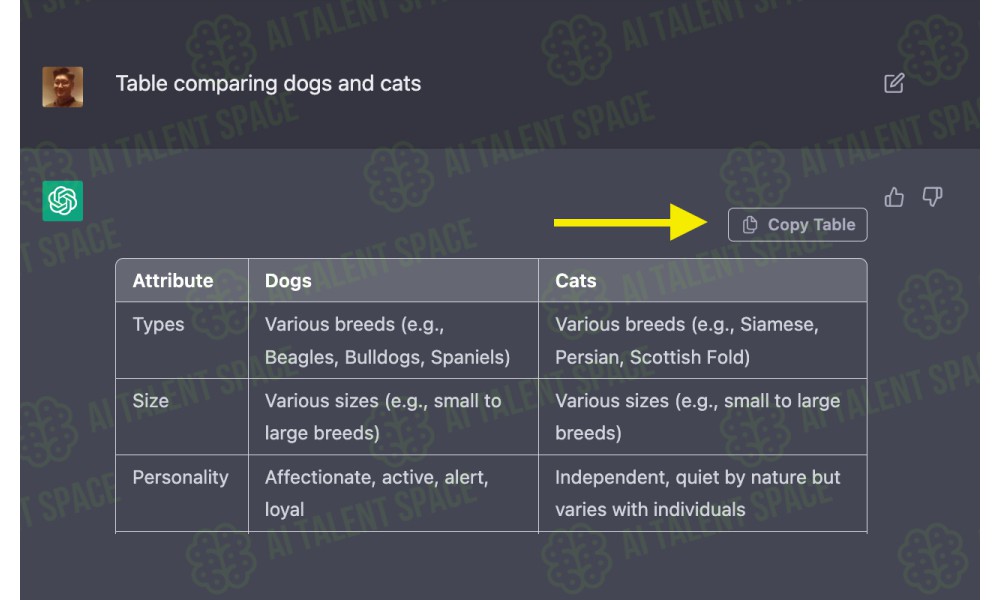Click the cat breeds cell mentioning Siamese

pyautogui.click(x=703, y=340)
